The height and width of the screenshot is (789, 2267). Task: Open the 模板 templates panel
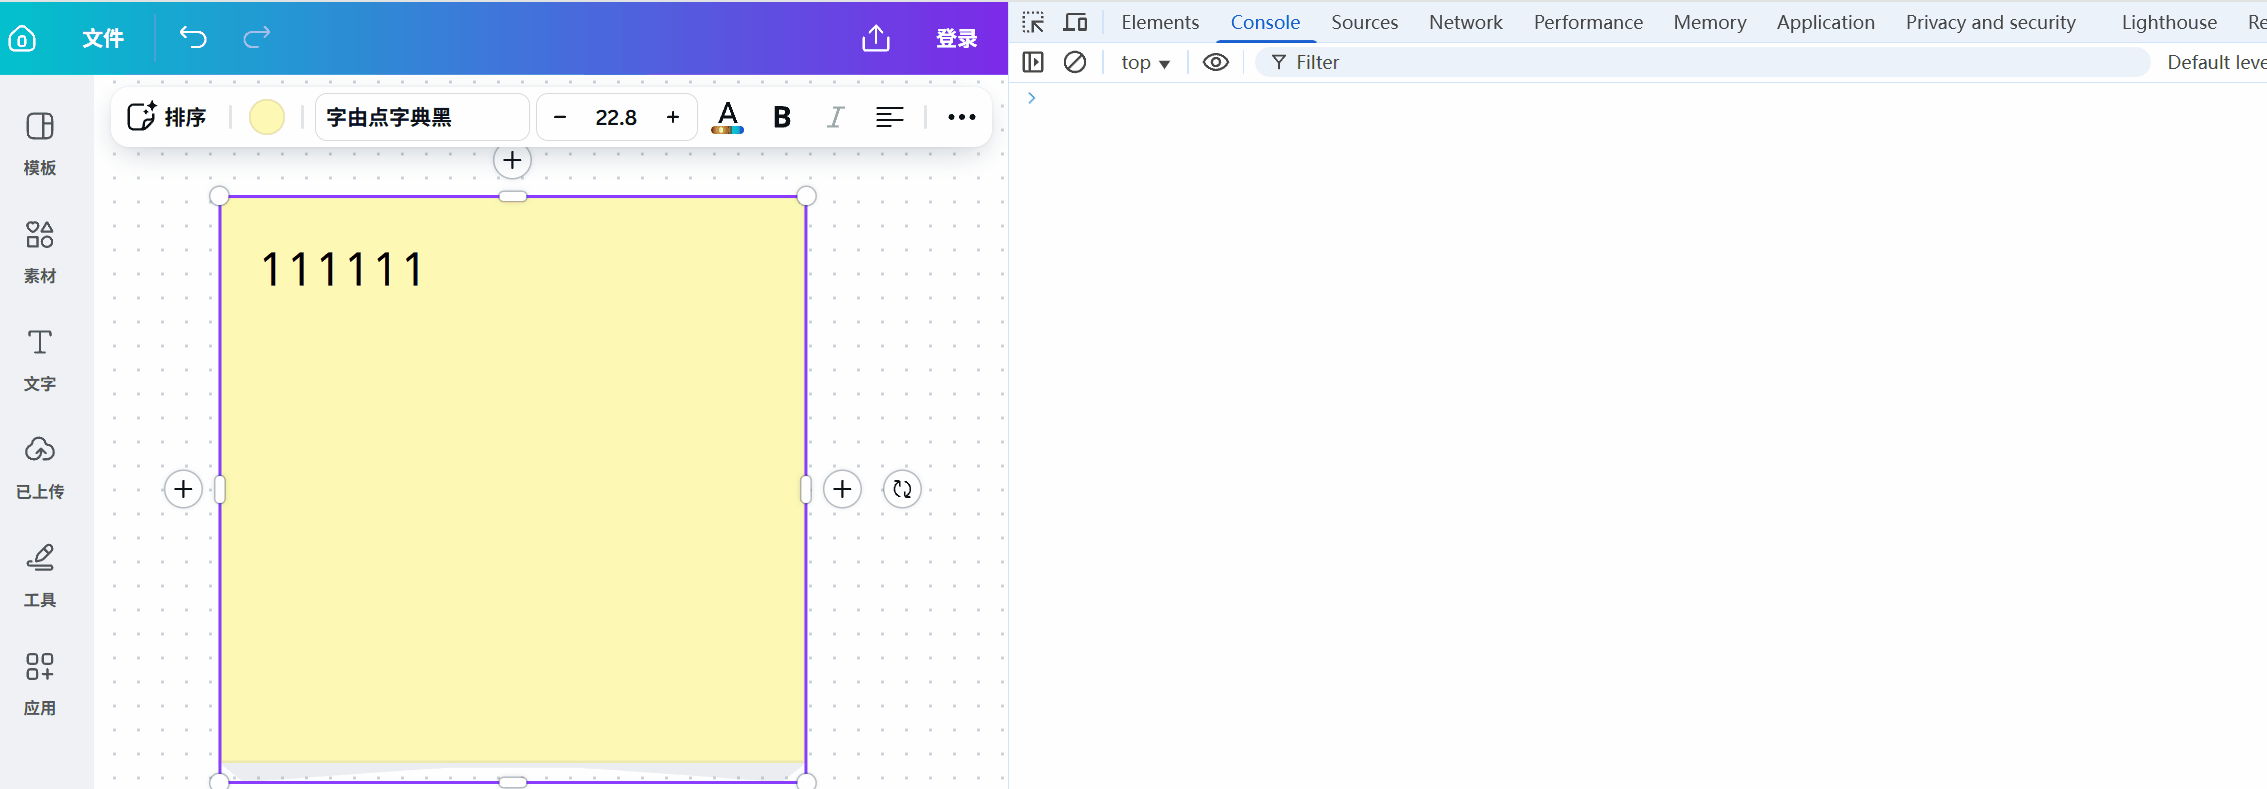(x=40, y=144)
